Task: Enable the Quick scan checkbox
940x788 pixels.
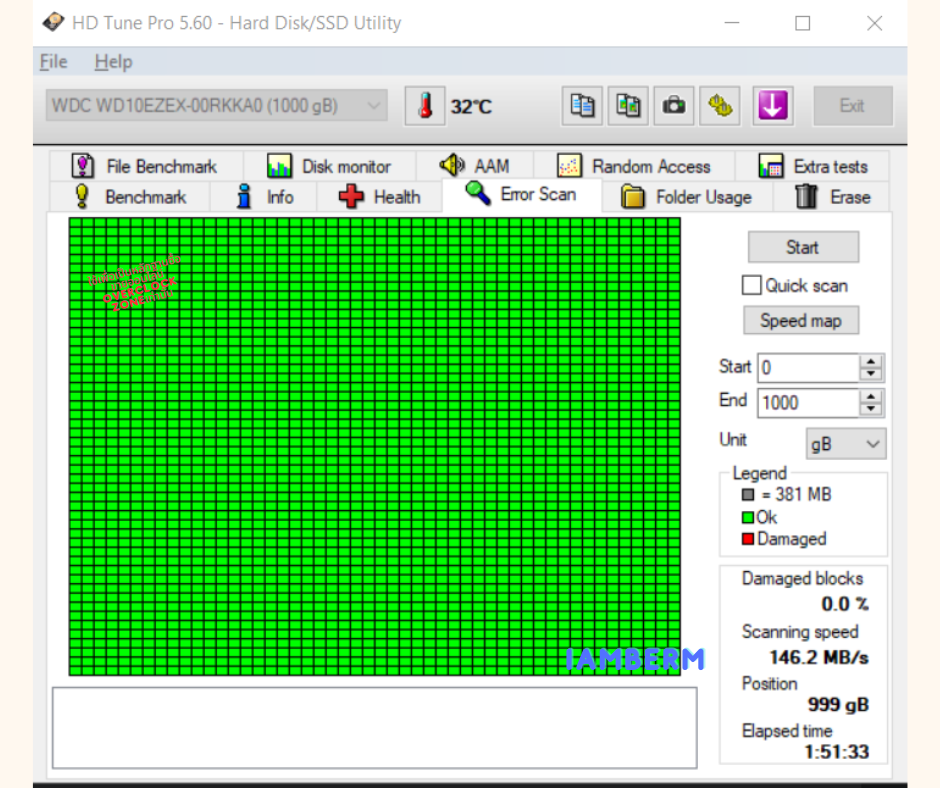Action: tap(752, 286)
